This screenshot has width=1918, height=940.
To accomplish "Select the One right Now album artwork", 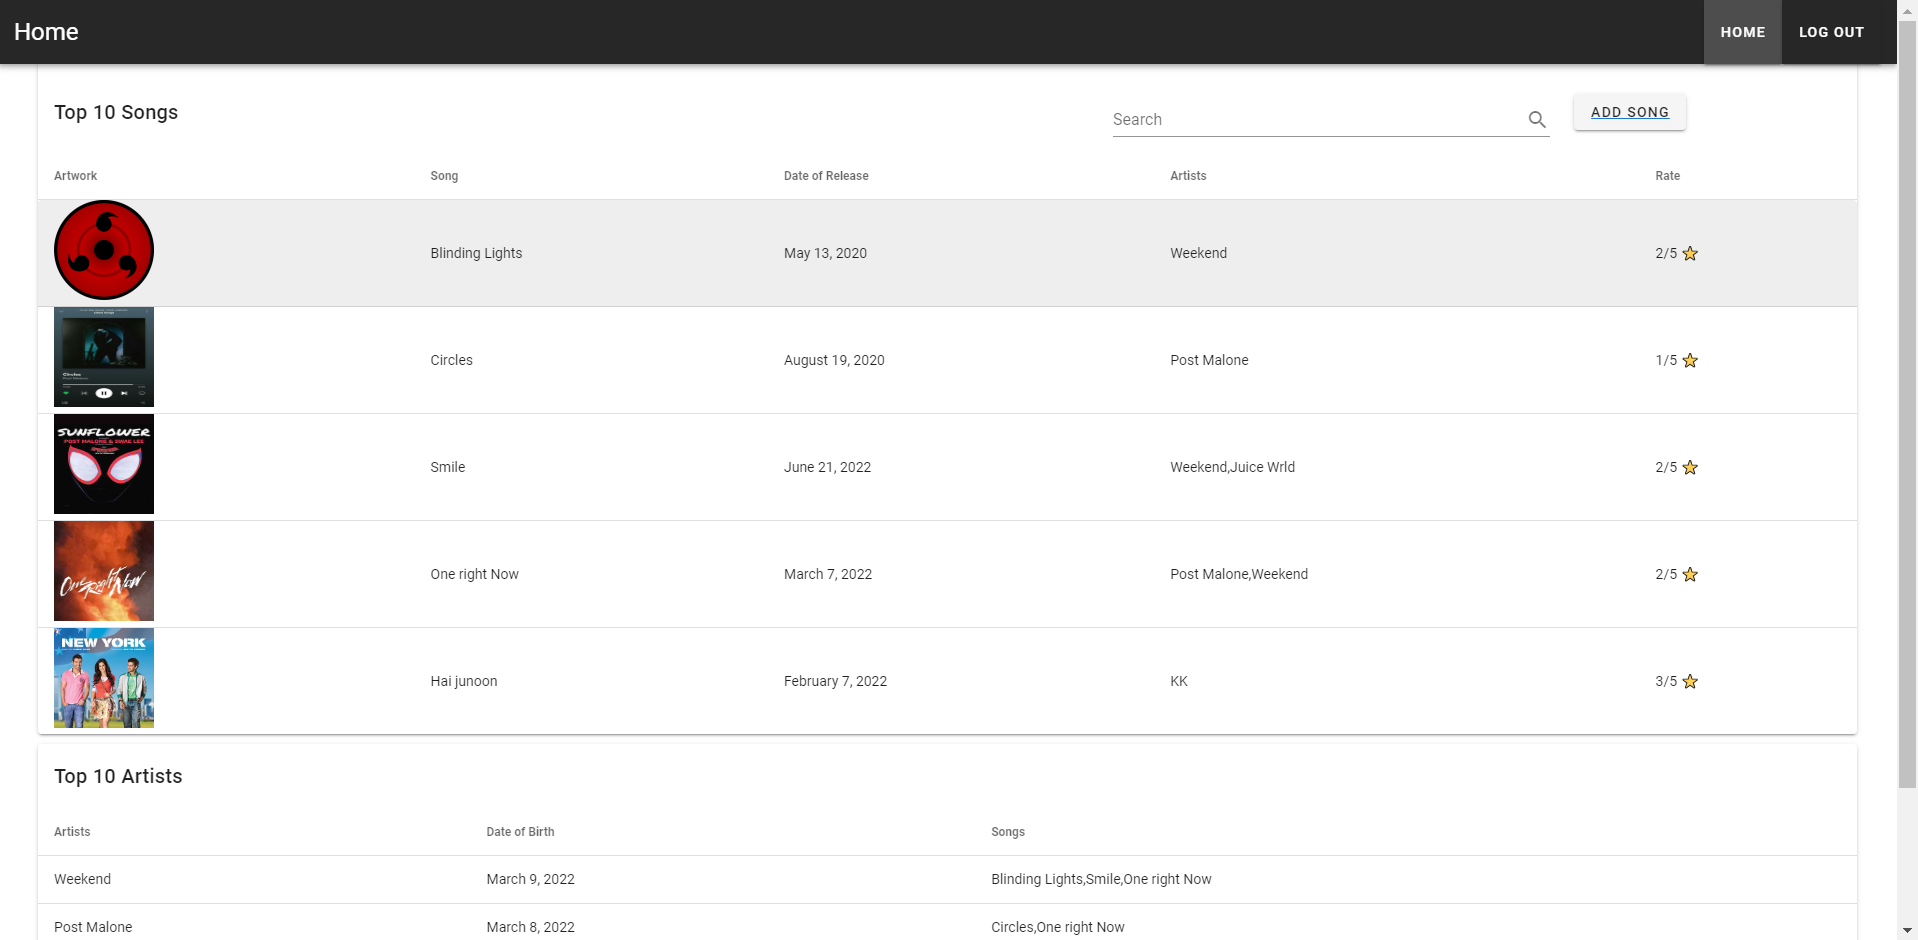I will (103, 571).
